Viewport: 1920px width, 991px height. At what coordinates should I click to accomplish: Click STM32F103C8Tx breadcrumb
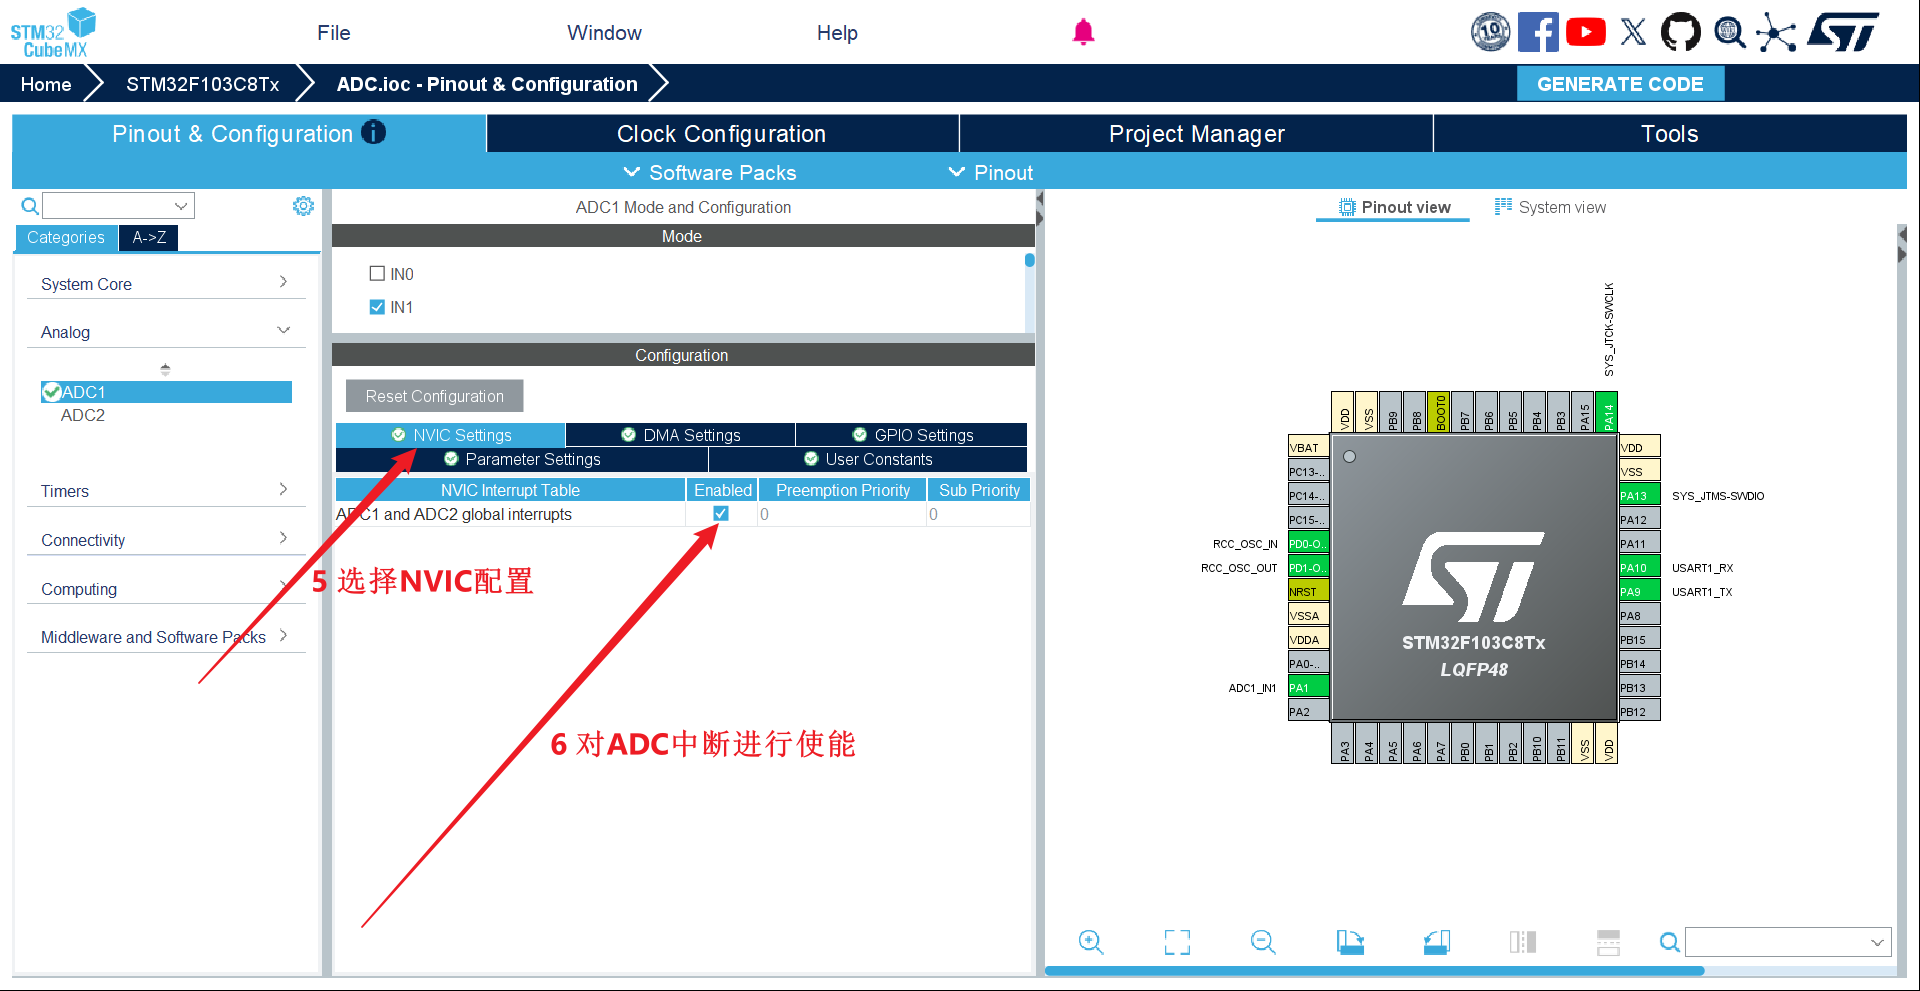(202, 84)
